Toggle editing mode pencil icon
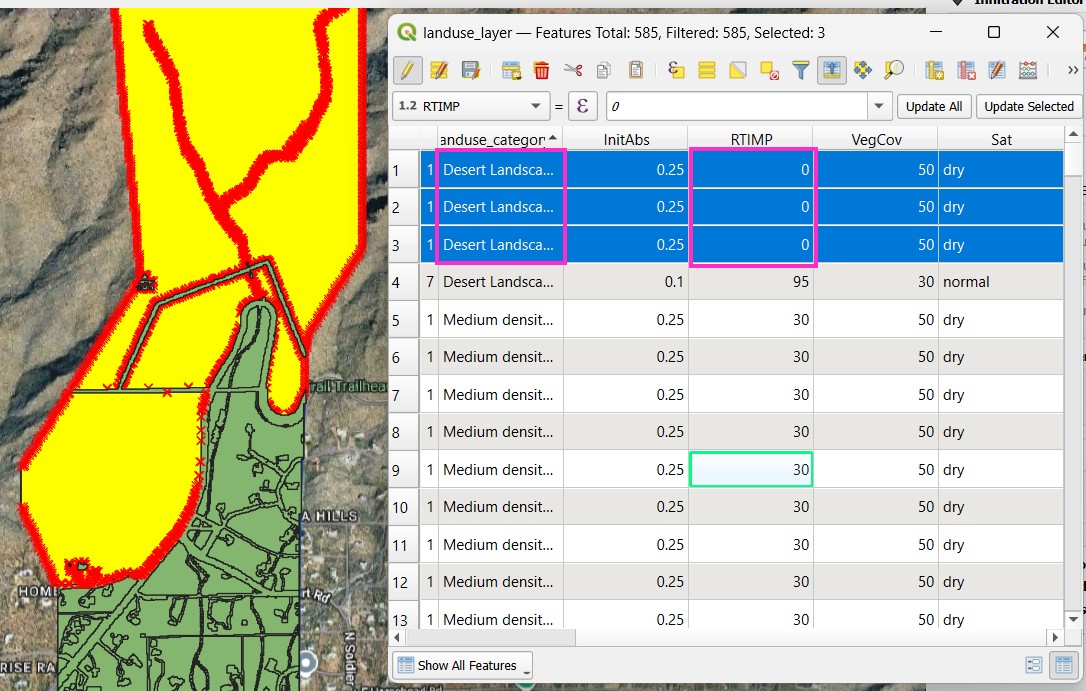Screen dimensions: 1086x691 pos(407,70)
